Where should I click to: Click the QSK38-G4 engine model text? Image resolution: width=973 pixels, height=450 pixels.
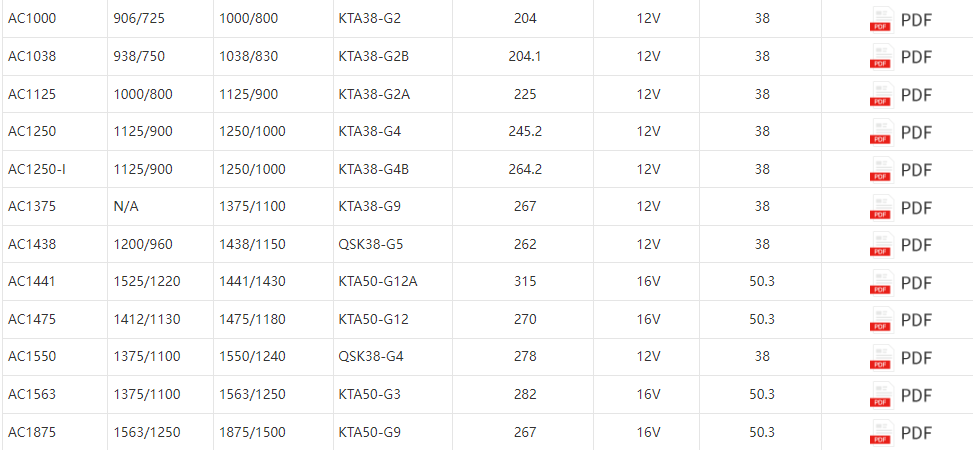[x=370, y=357]
